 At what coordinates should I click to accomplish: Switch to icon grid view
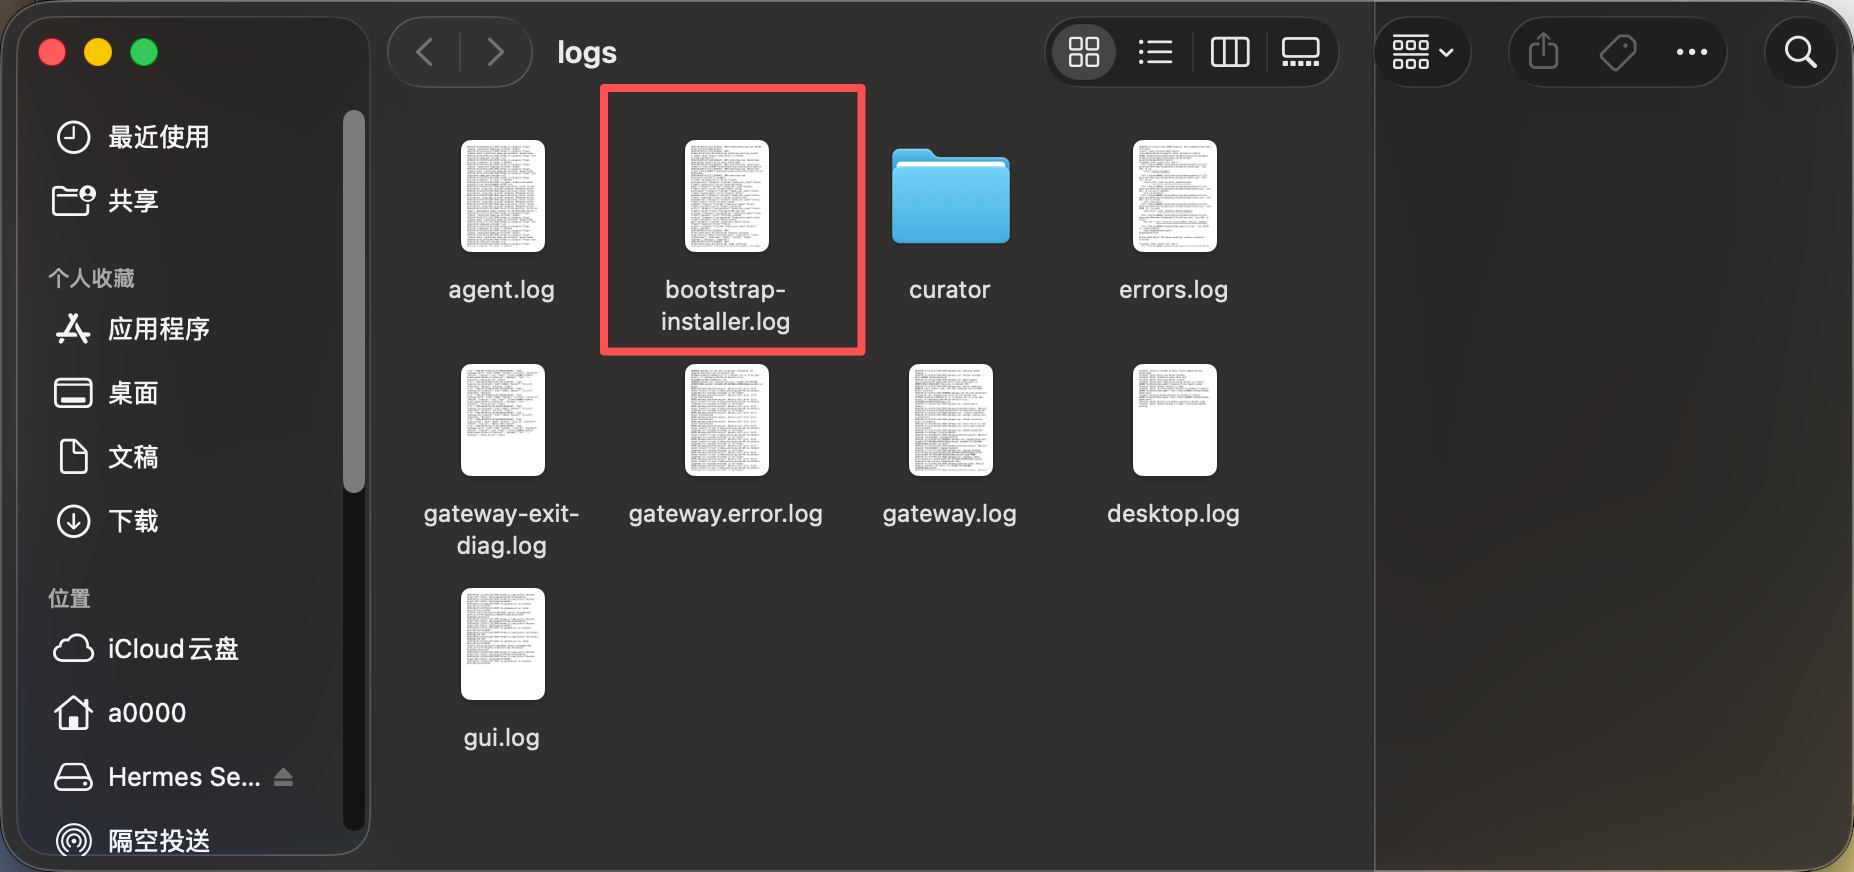(x=1083, y=52)
